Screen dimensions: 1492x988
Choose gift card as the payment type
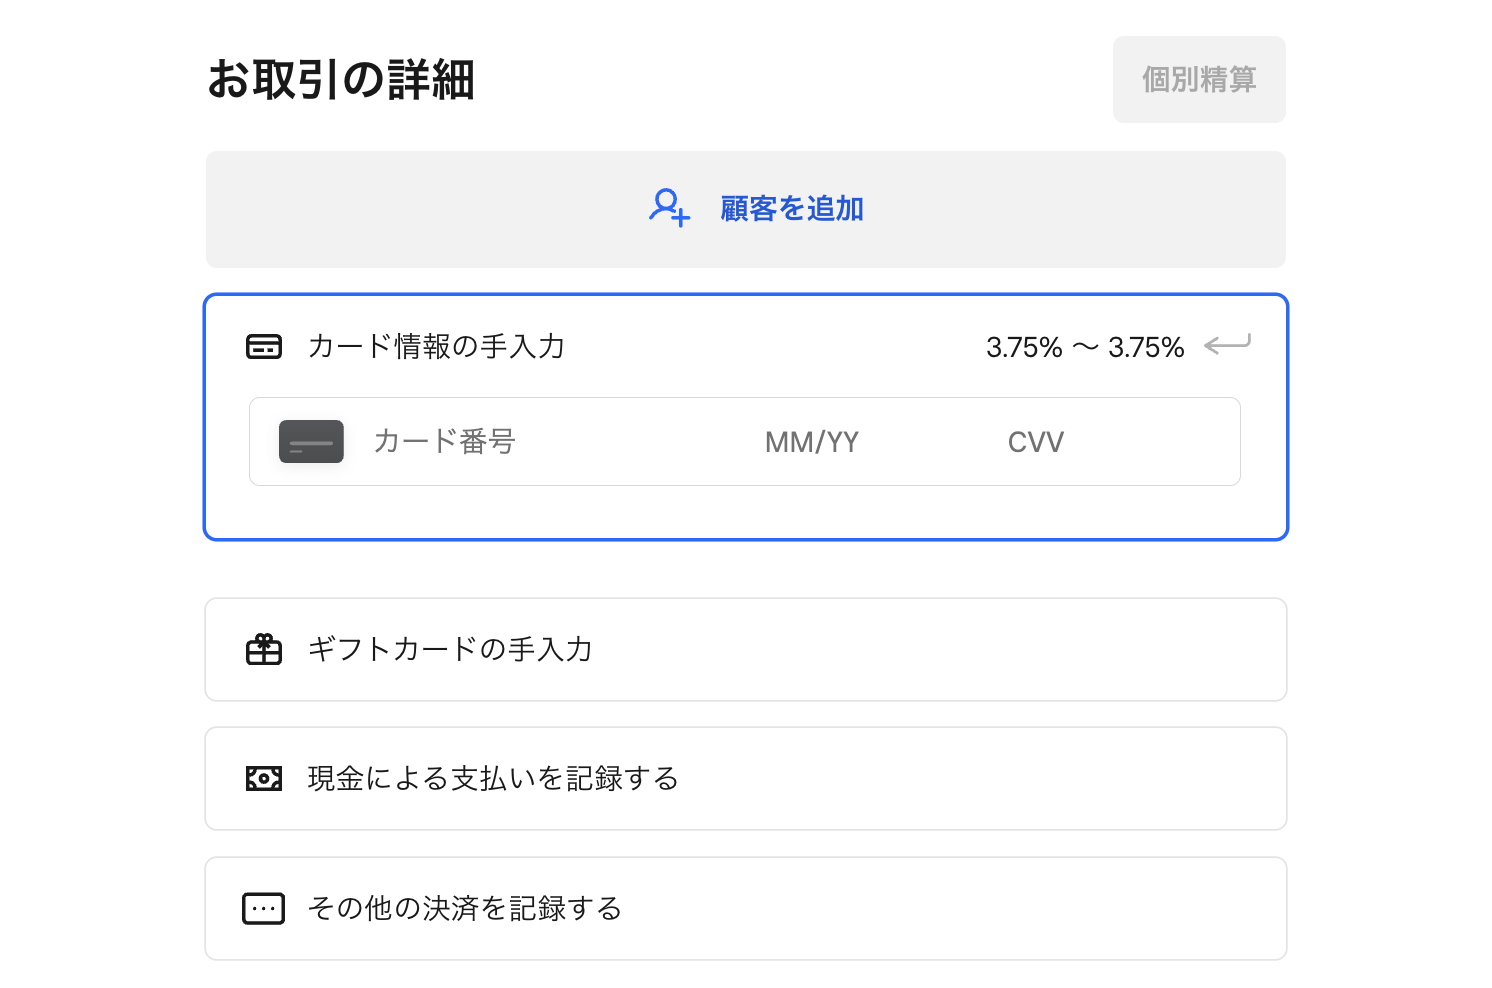pos(449,649)
